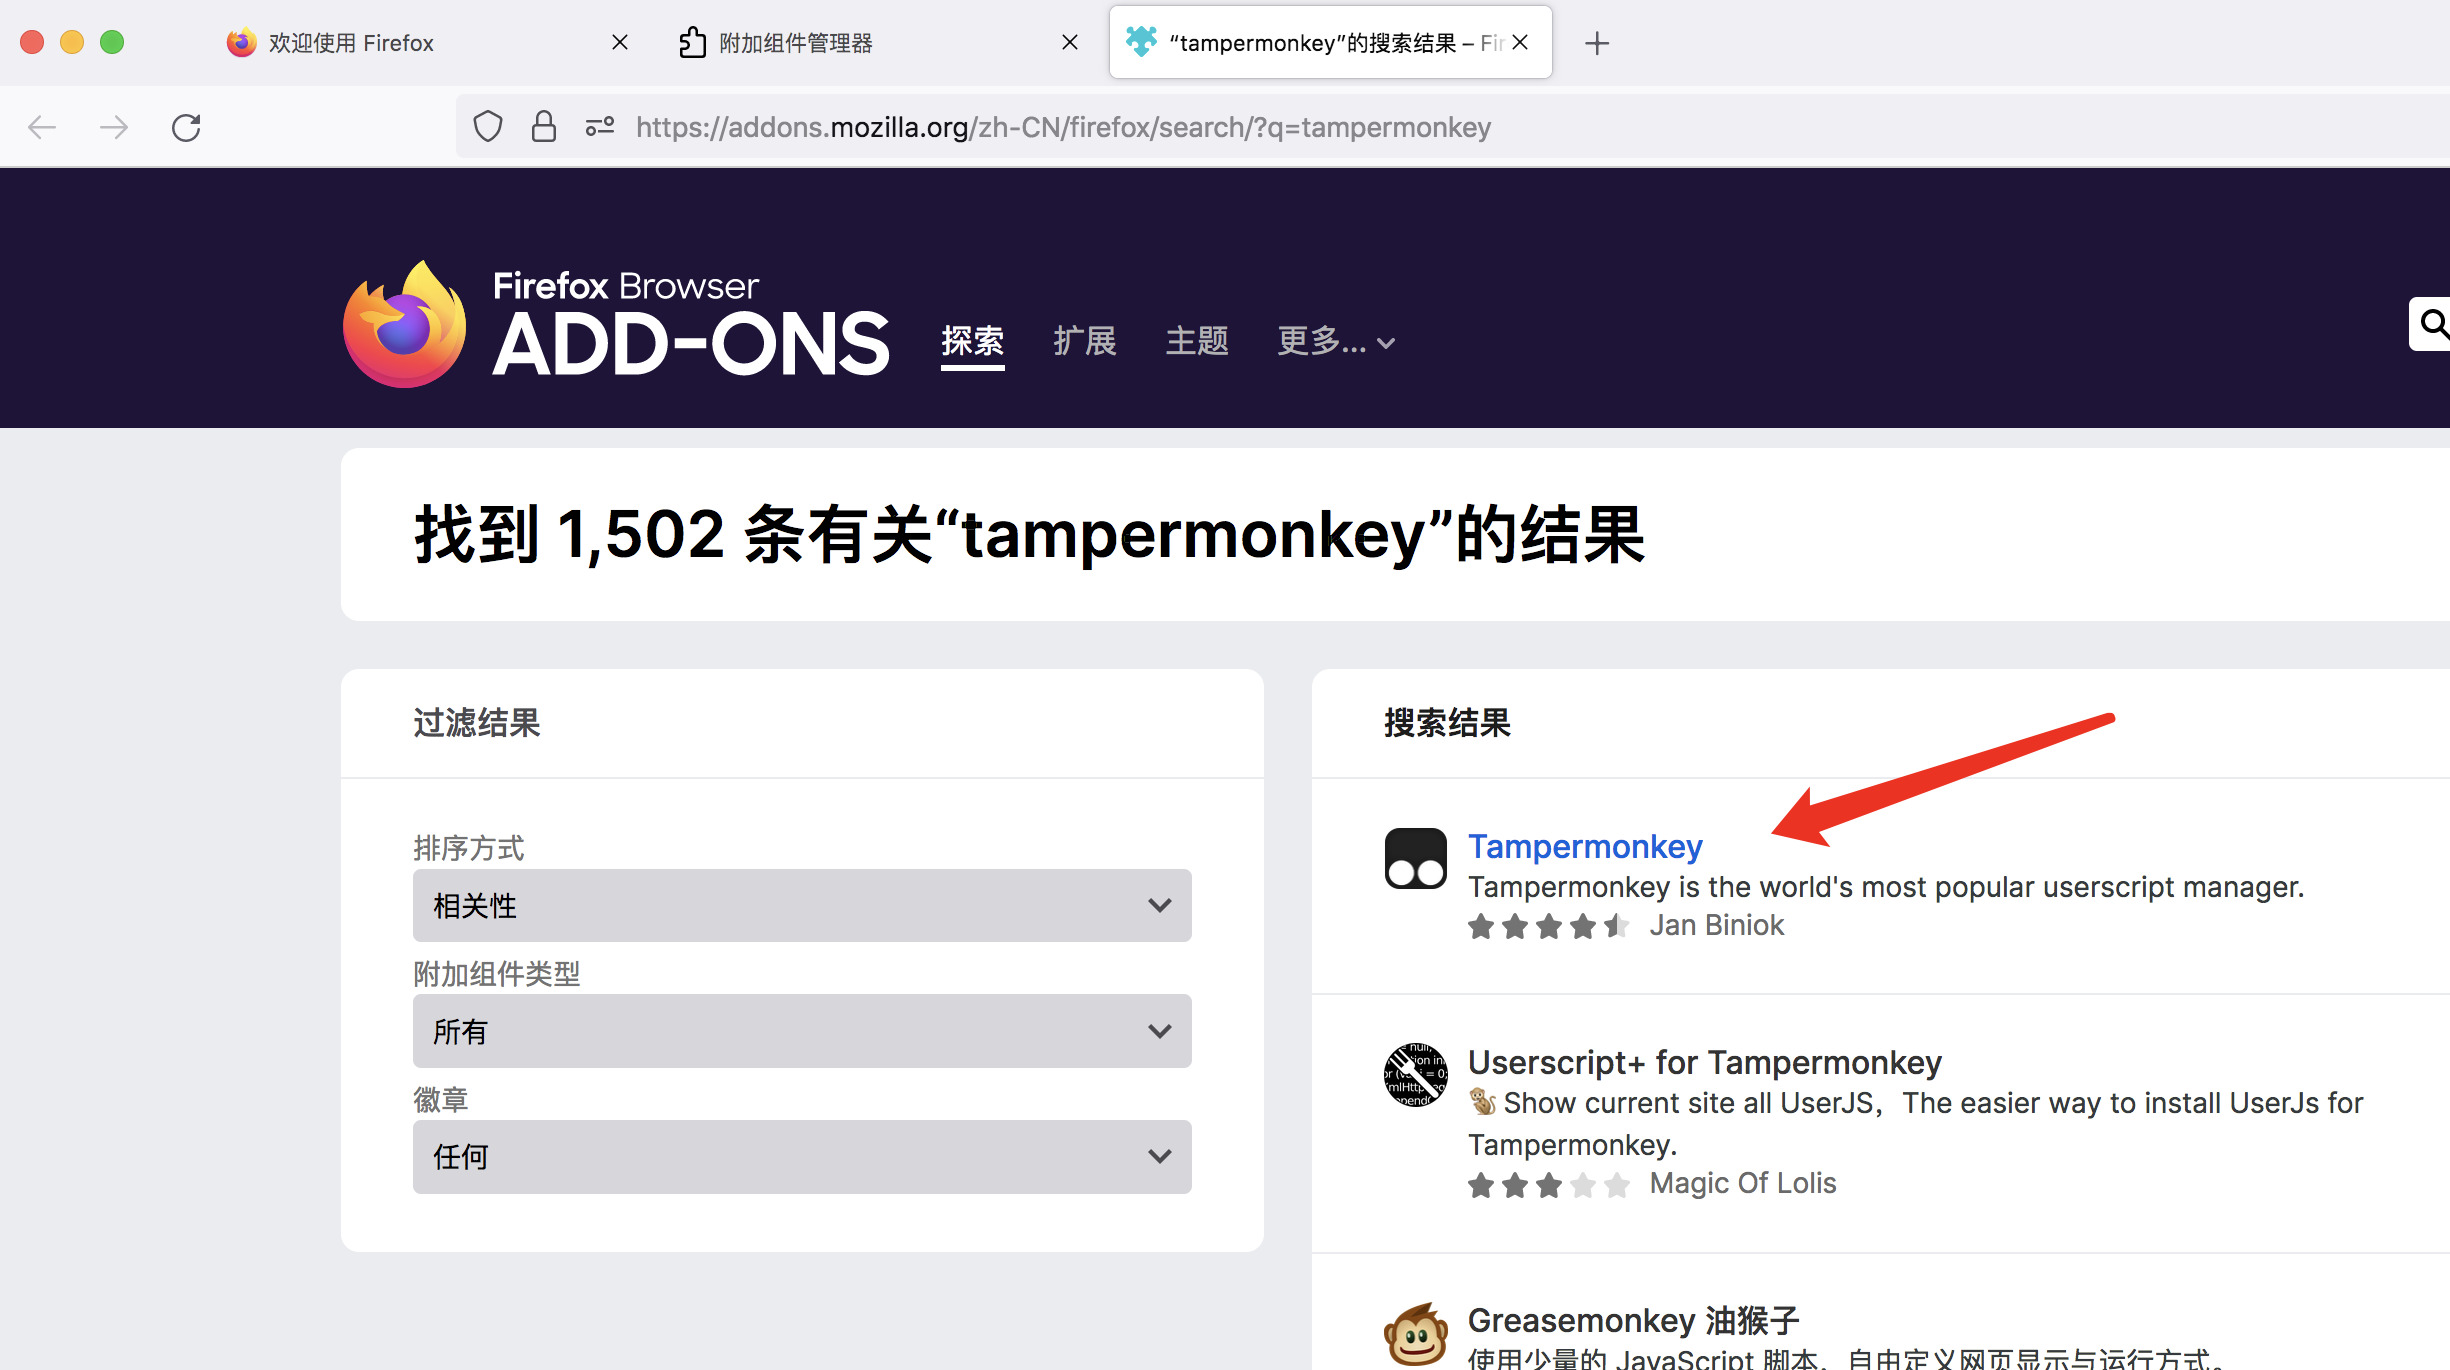Click the Greasemonkey monkey icon
The image size is (2450, 1370).
point(1415,1333)
